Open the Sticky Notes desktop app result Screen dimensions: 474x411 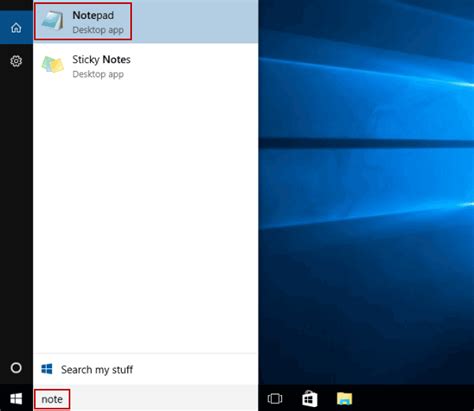tap(146, 65)
